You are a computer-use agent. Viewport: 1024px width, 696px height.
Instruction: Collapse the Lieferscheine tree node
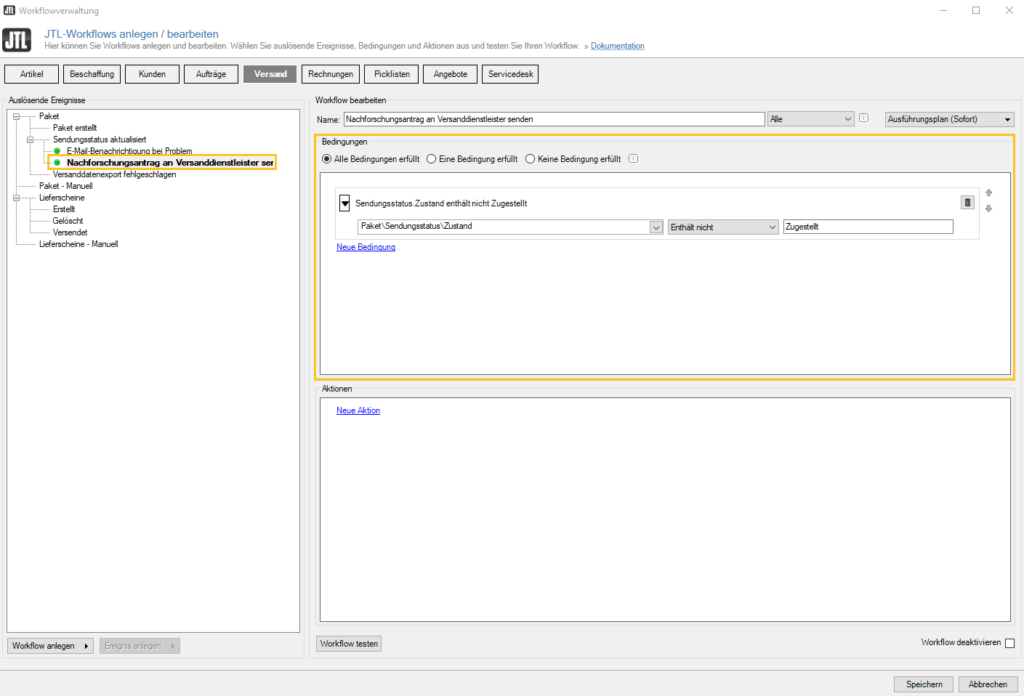pyautogui.click(x=17, y=198)
